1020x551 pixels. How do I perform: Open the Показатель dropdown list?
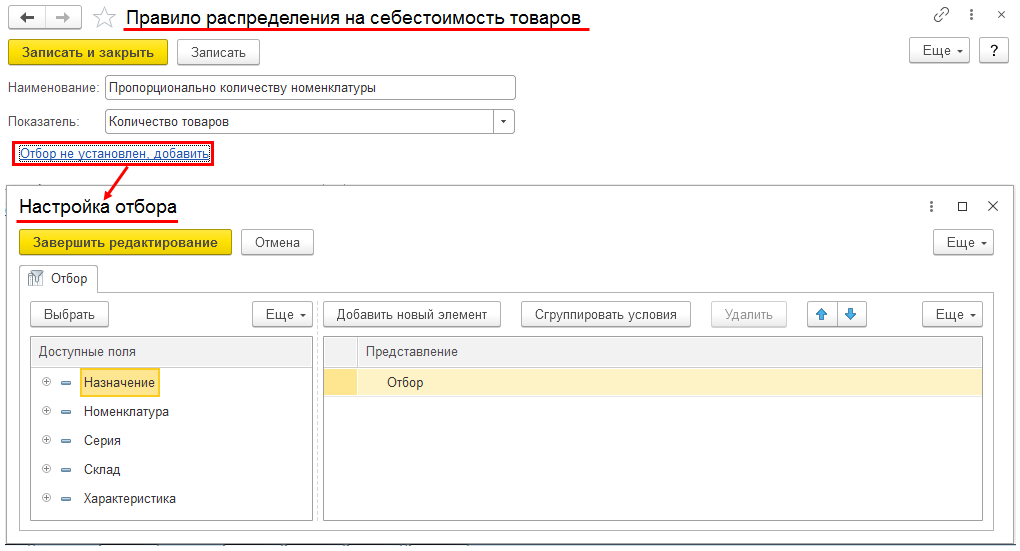point(504,121)
